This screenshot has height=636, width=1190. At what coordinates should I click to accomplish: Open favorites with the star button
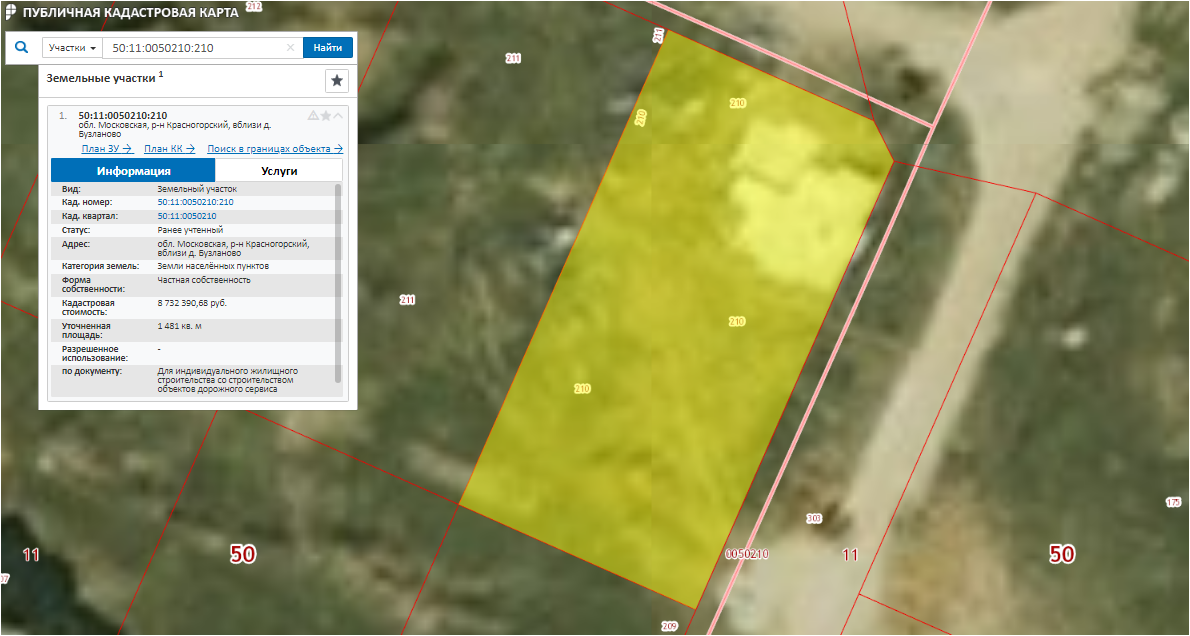click(337, 81)
